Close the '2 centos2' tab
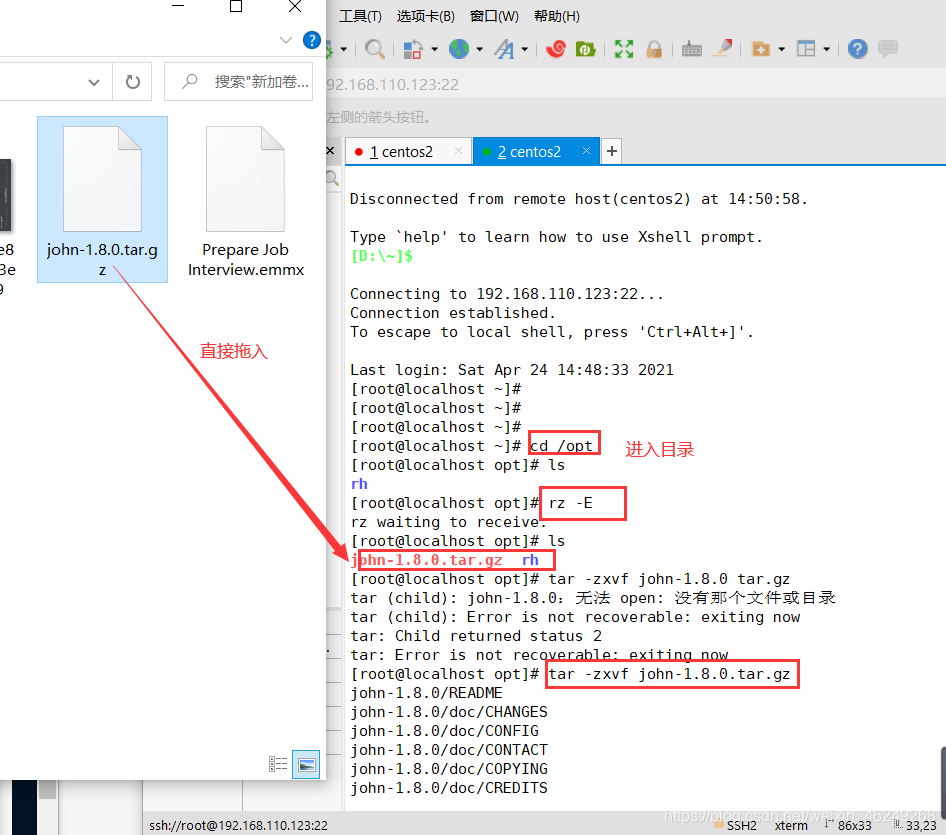The width and height of the screenshot is (946, 835). coord(586,151)
